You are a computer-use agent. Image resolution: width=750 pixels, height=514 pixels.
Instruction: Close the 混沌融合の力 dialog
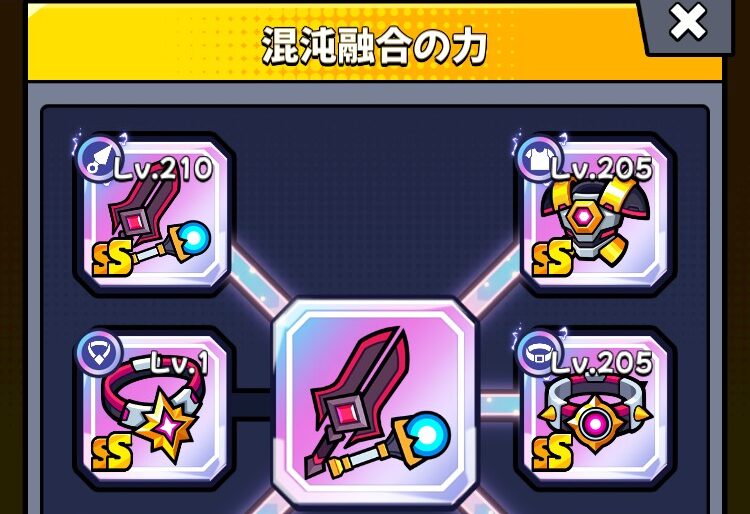[688, 23]
